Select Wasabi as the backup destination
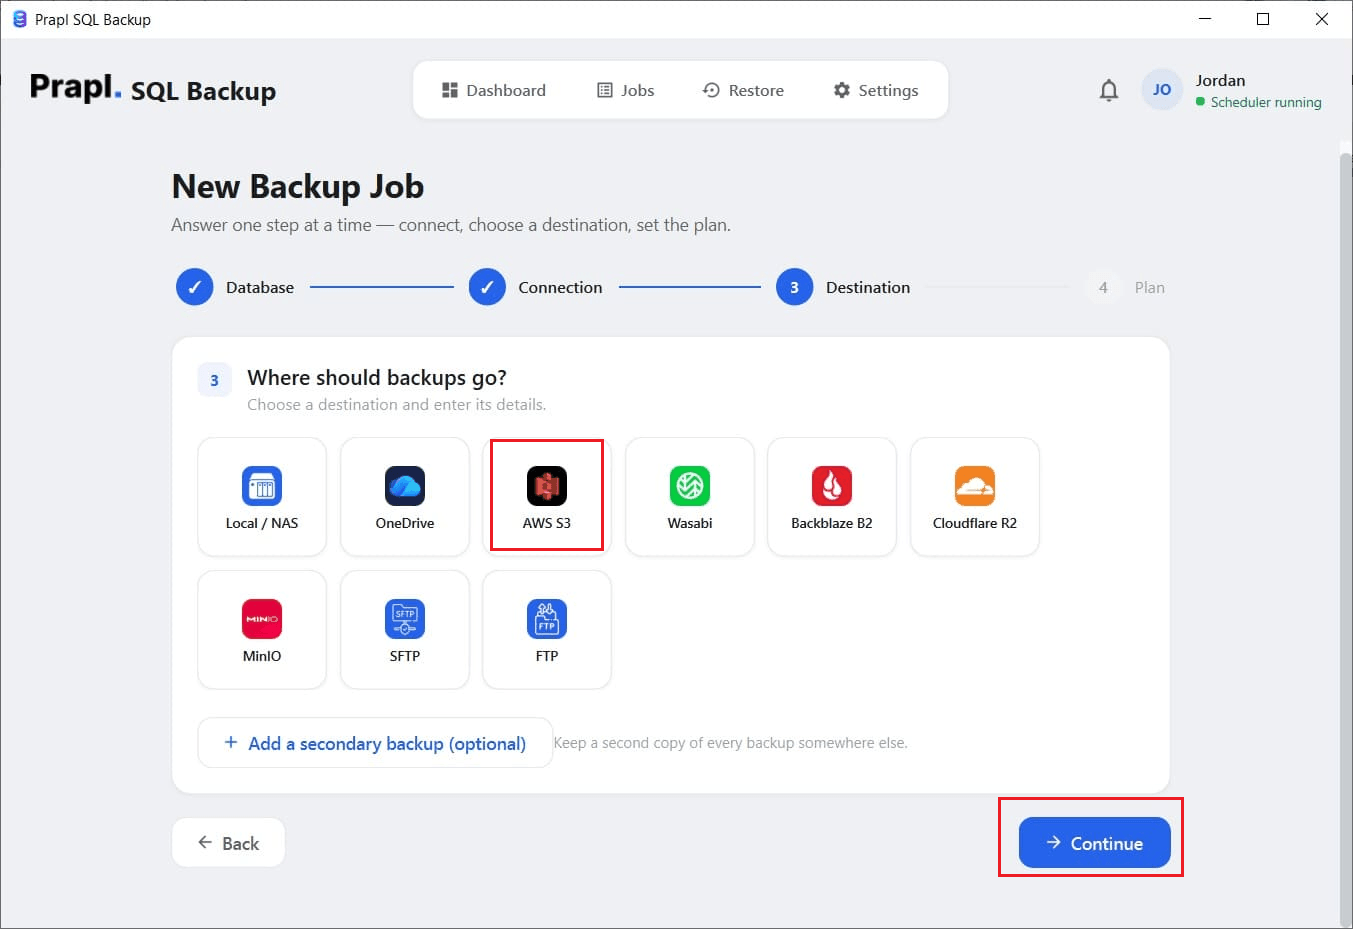This screenshot has width=1353, height=929. click(690, 497)
